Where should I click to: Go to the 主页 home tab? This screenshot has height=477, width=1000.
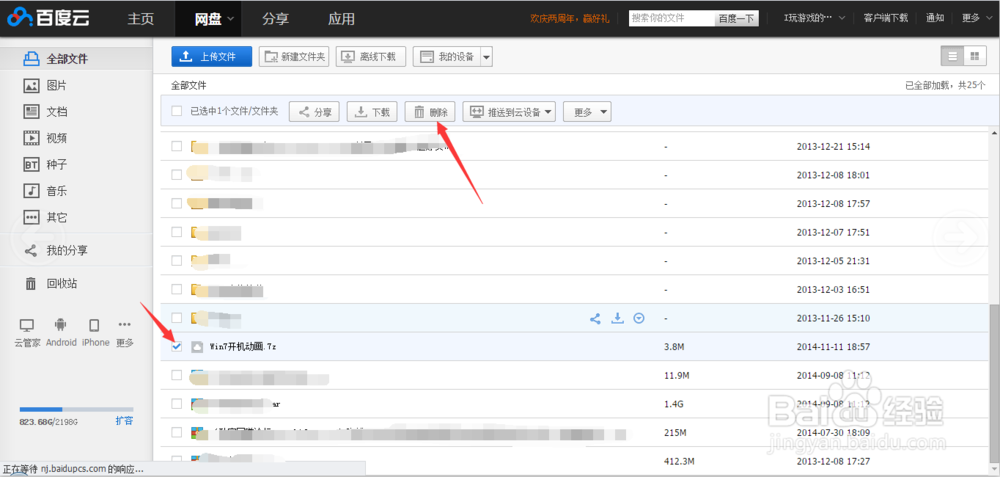point(141,18)
